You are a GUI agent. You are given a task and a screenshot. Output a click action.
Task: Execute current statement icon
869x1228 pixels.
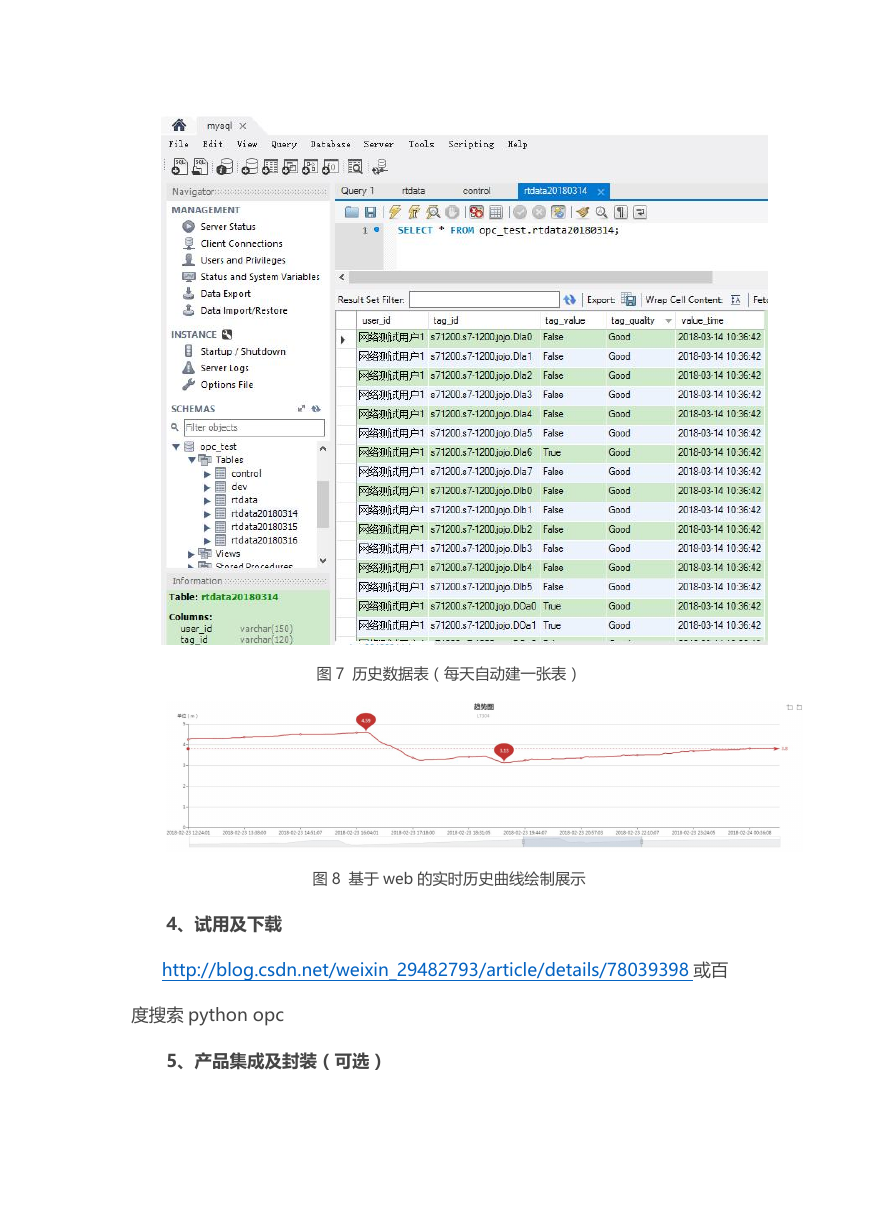pos(415,213)
